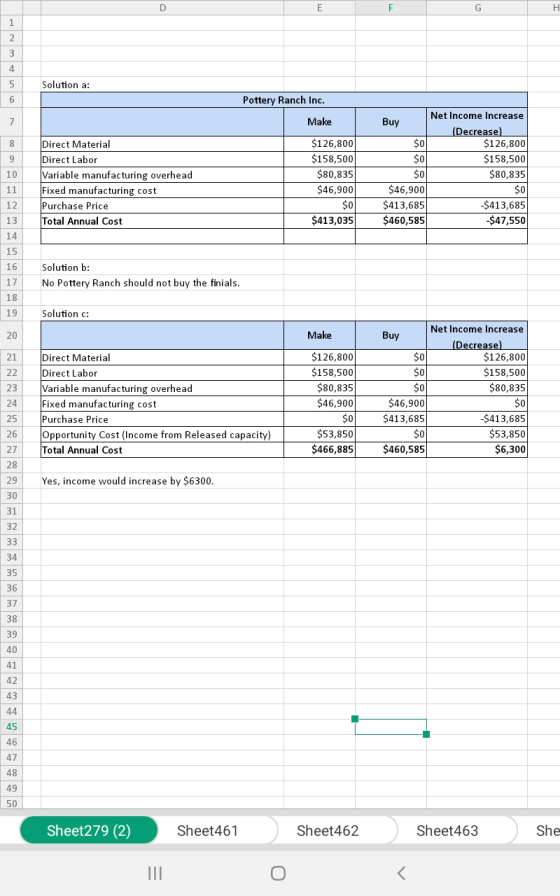Click the bottom-right selection handle of the active cell
The height and width of the screenshot is (896, 560).
click(x=426, y=734)
